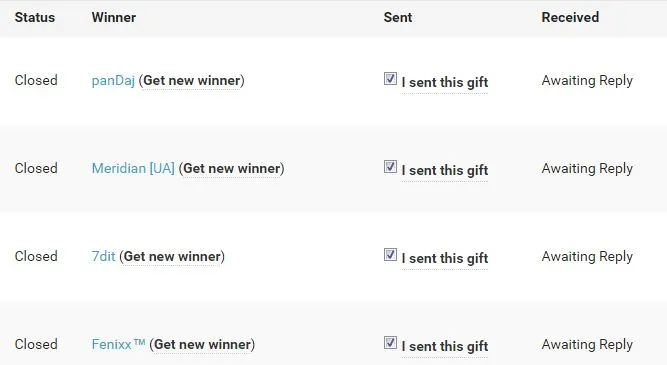Click the Winner column header
The height and width of the screenshot is (365, 667).
(114, 17)
